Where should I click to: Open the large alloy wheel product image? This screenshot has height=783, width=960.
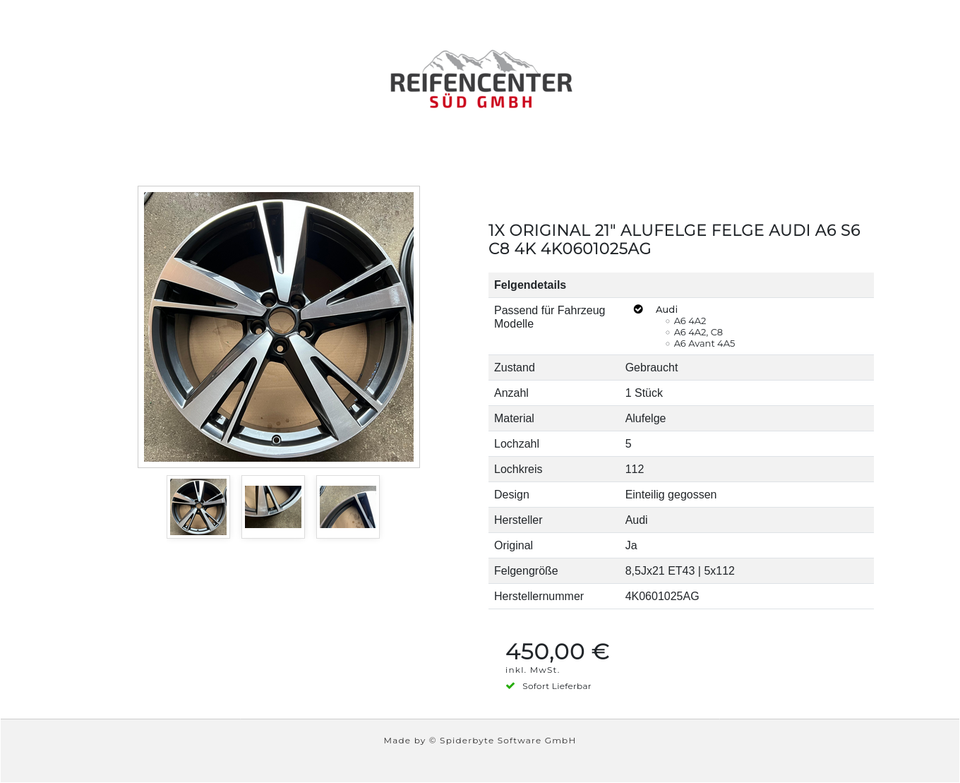pyautogui.click(x=279, y=327)
